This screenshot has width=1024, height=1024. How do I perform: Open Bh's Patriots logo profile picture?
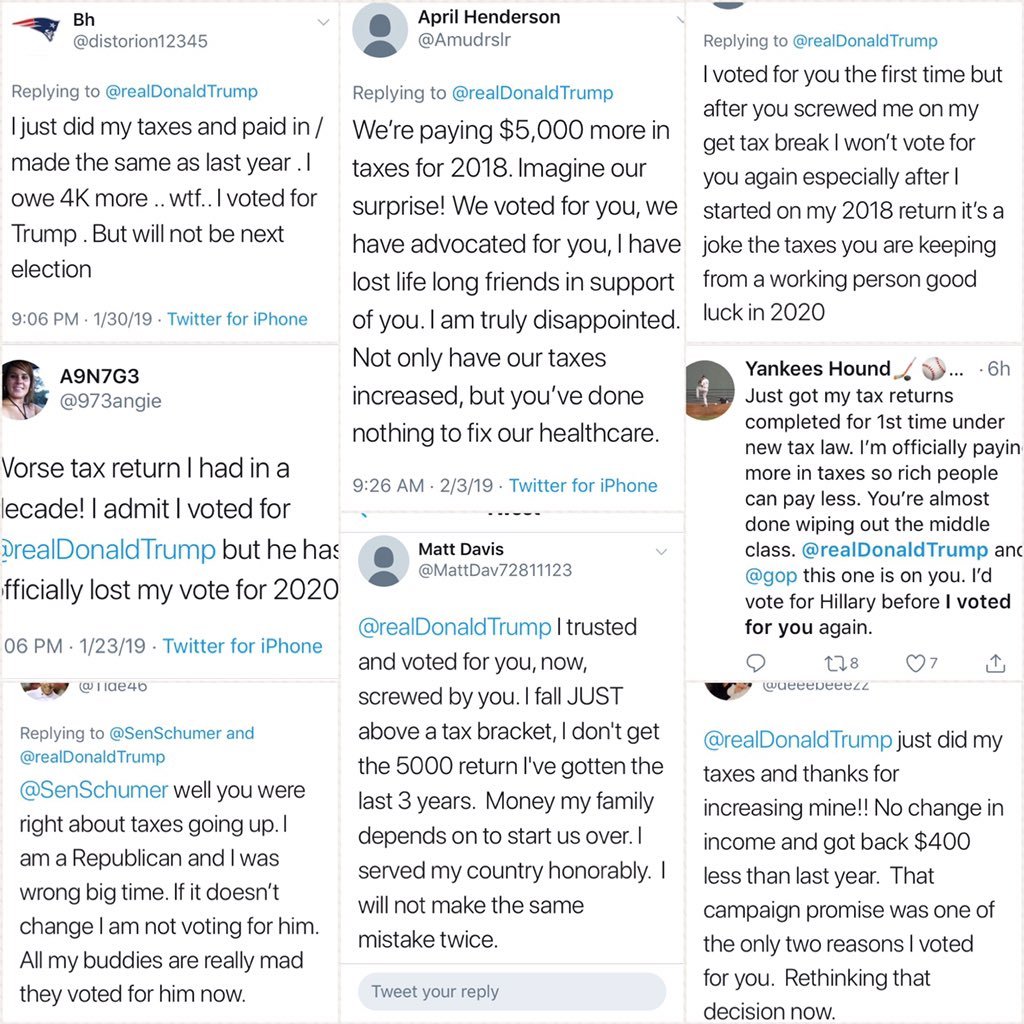(x=36, y=27)
